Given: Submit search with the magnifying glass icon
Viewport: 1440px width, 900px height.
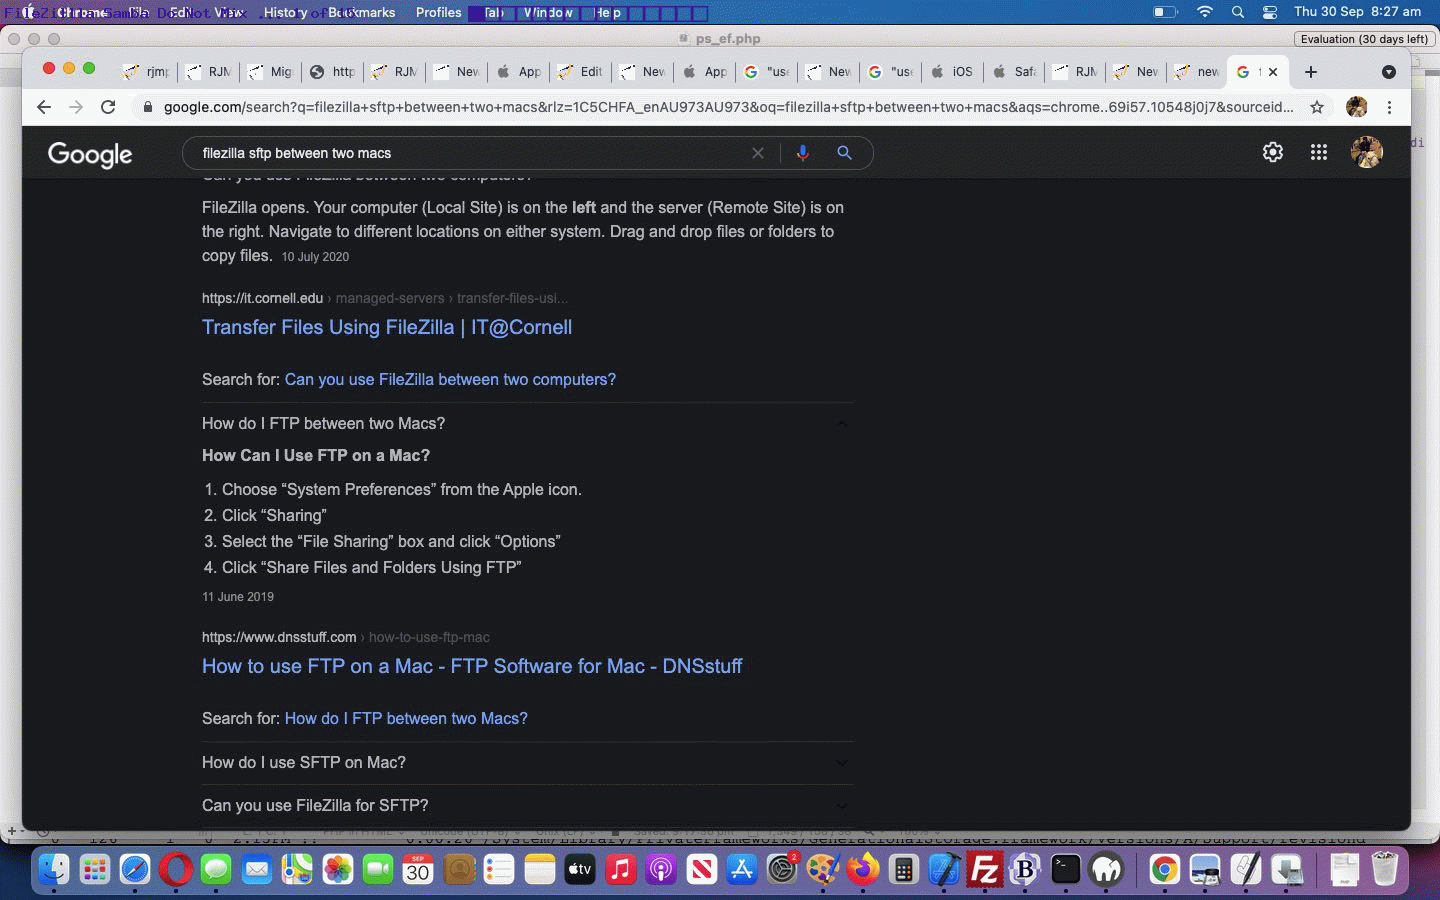Looking at the screenshot, I should [845, 153].
